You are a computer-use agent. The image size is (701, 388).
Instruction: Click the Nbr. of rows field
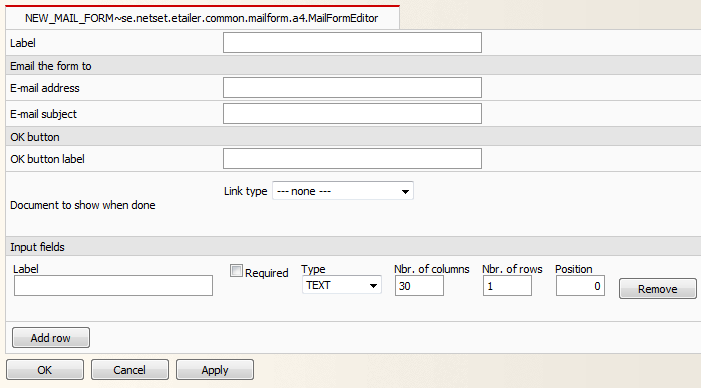pos(507,286)
